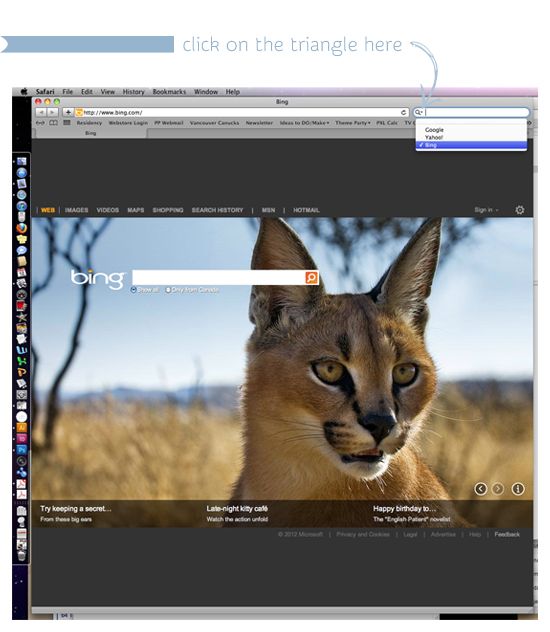This screenshot has height=632, width=550.
Task: Select the Show all radio button
Action: tap(133, 290)
